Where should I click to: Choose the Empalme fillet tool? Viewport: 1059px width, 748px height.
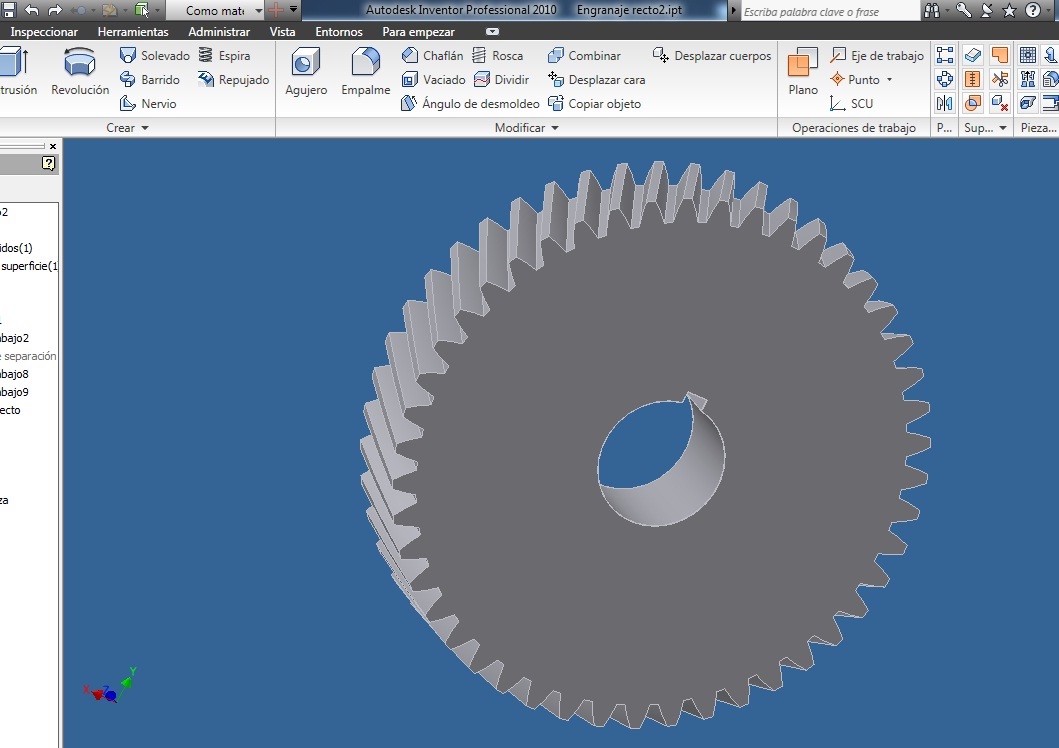click(365, 72)
